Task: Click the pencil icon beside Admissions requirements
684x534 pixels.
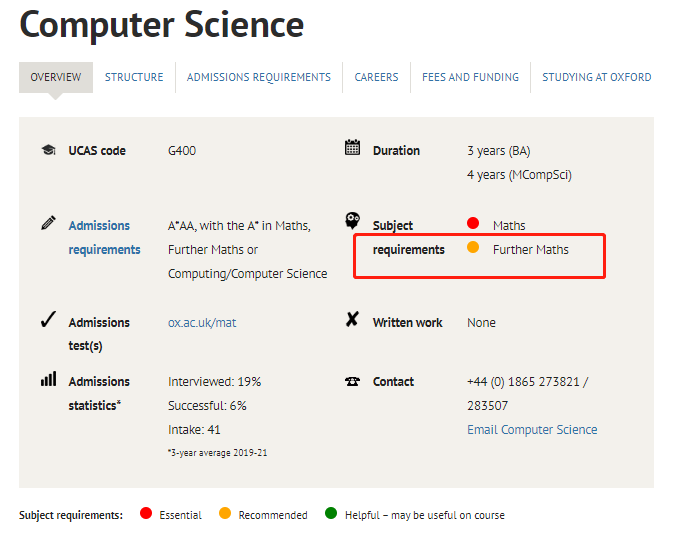Action: 48,223
